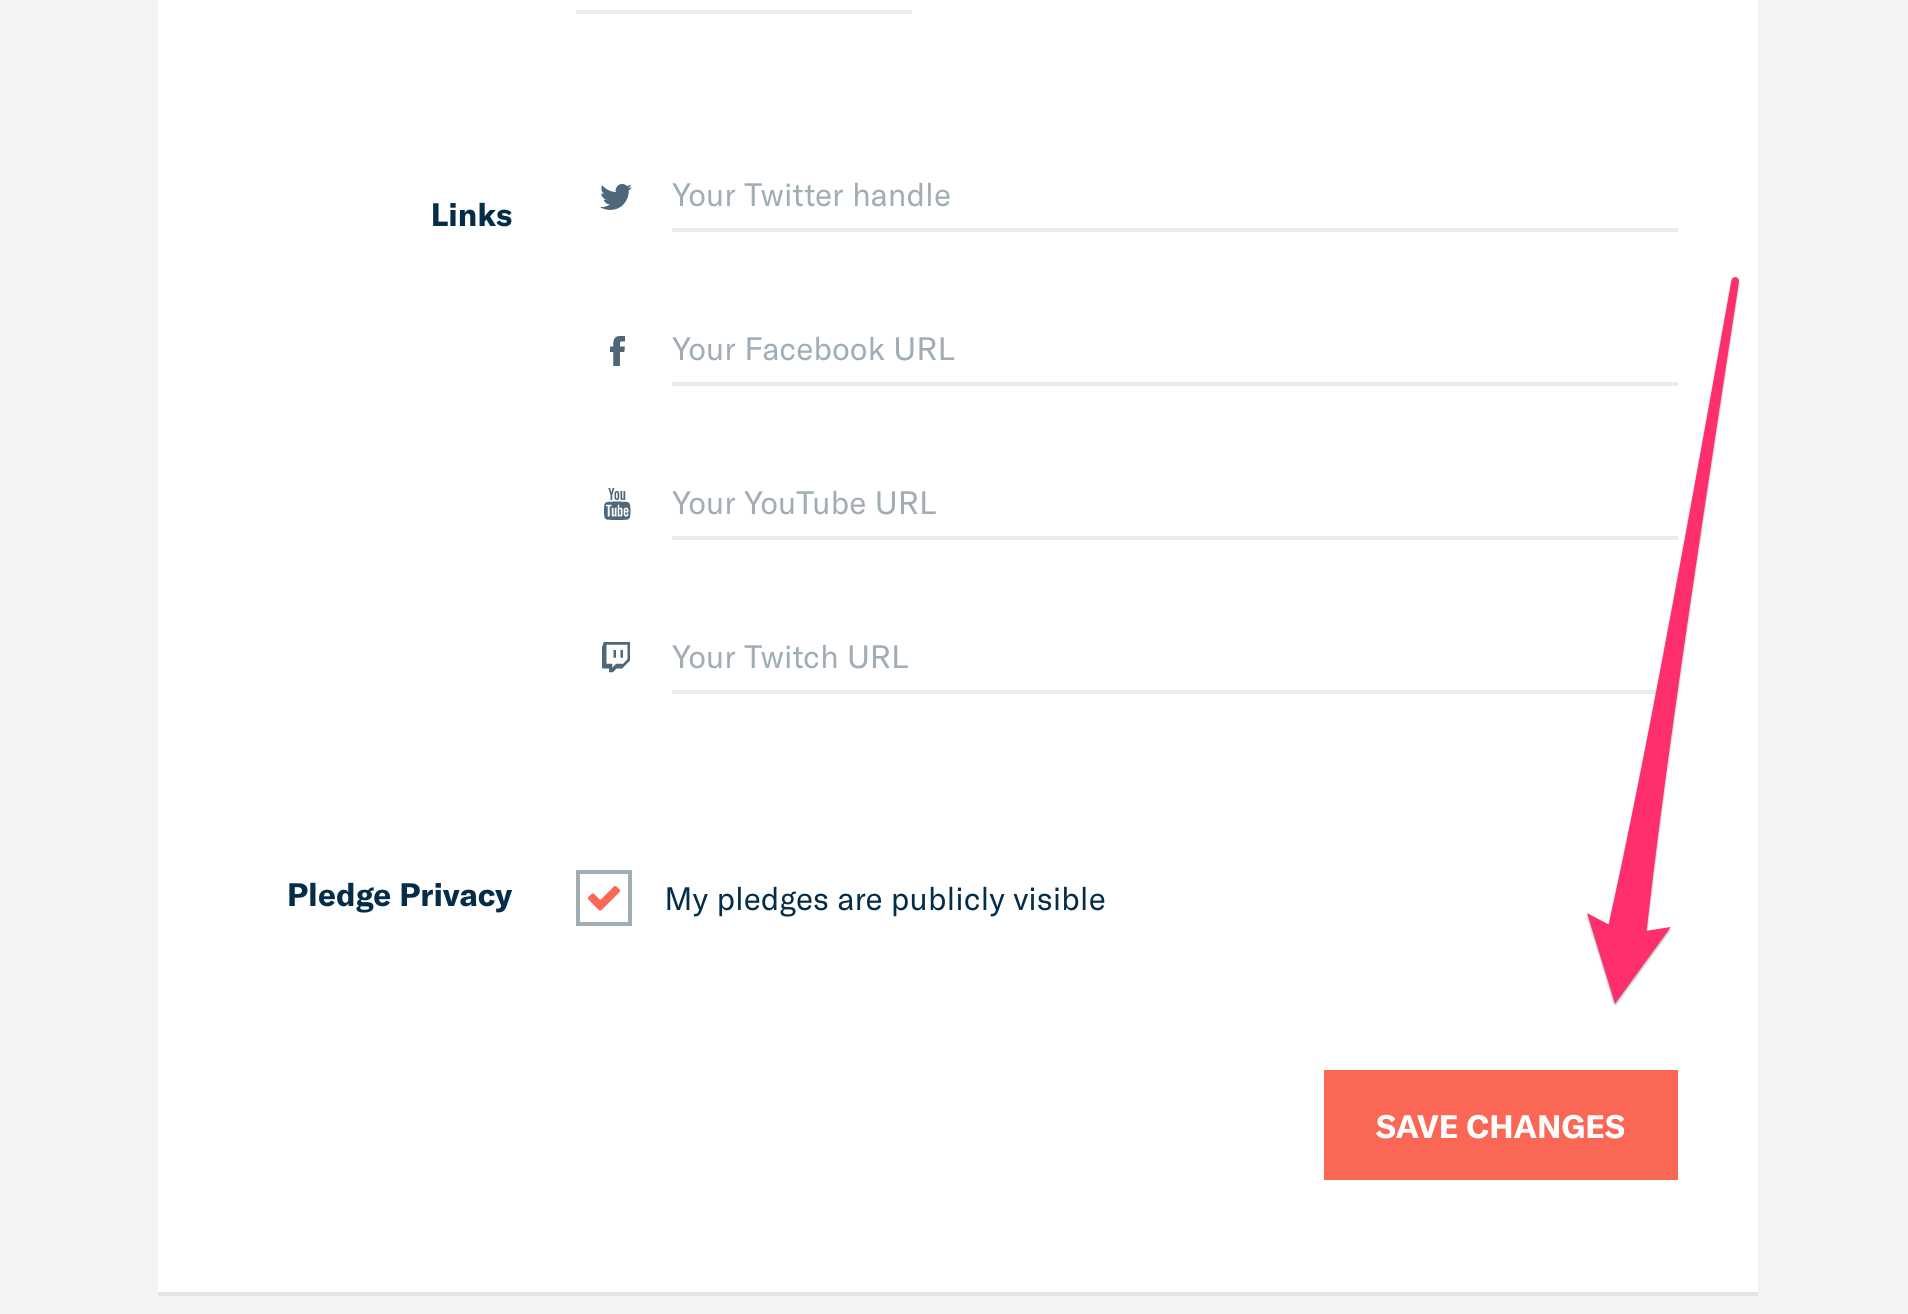Click the 'Pledge Privacy' section label
1908x1314 pixels.
coord(399,895)
